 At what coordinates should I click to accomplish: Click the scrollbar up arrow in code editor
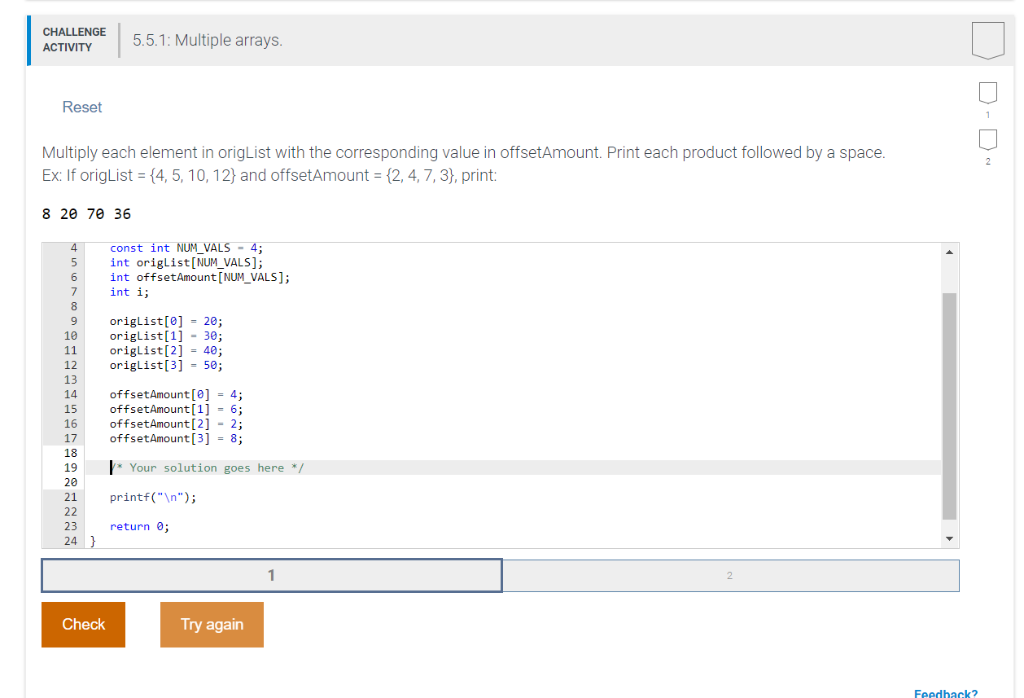949,251
